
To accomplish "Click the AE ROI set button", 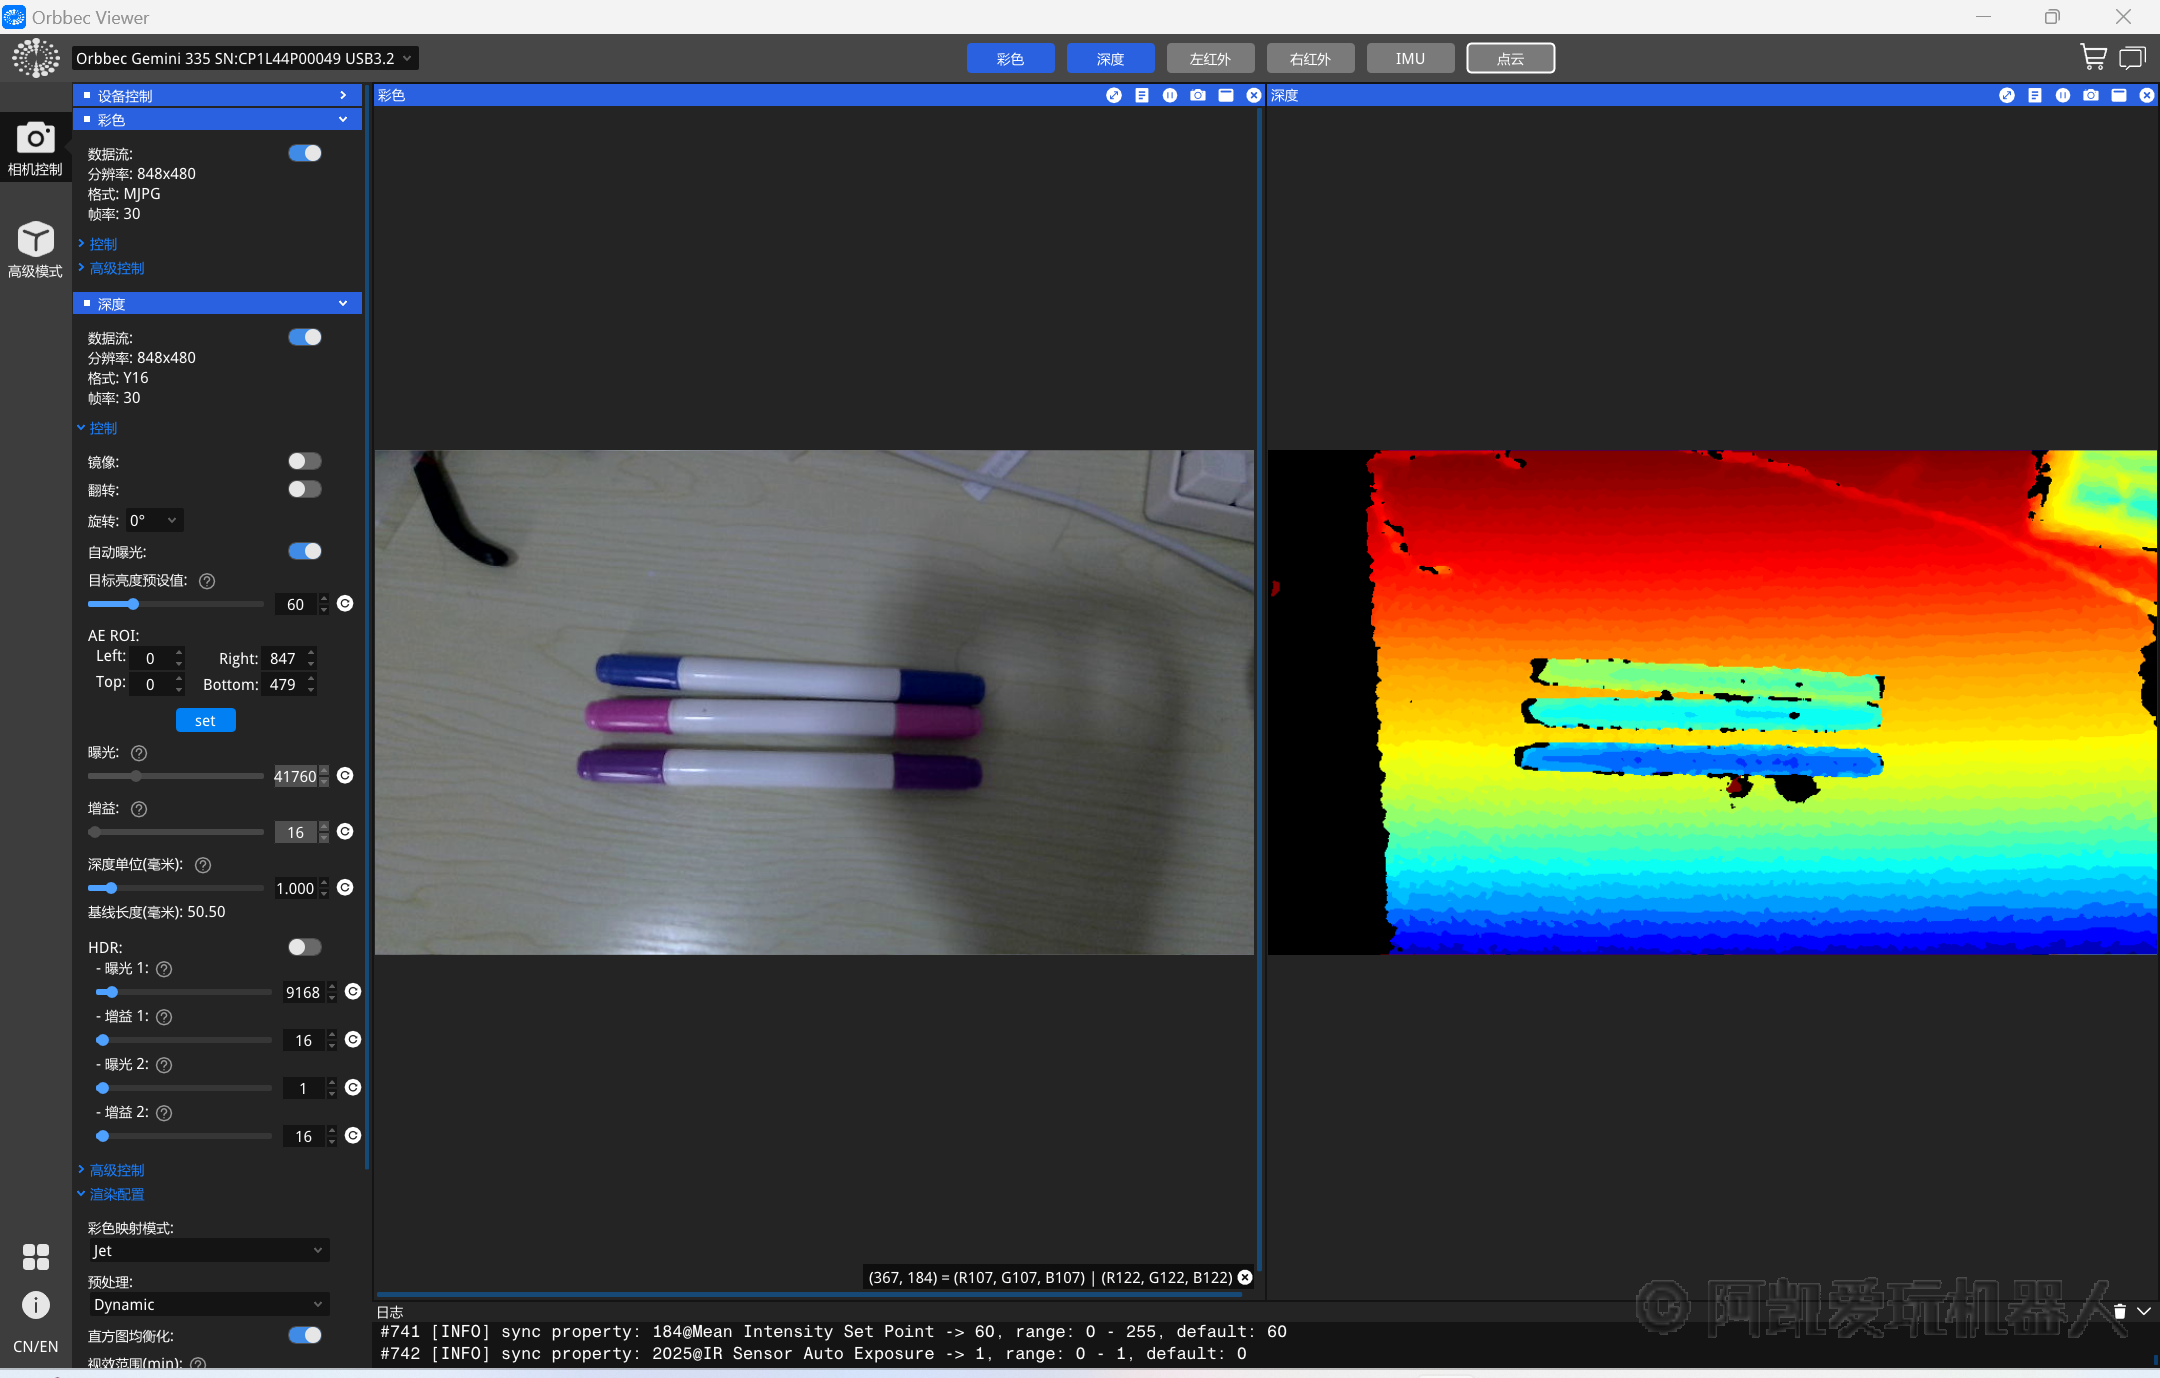I will (x=205, y=720).
